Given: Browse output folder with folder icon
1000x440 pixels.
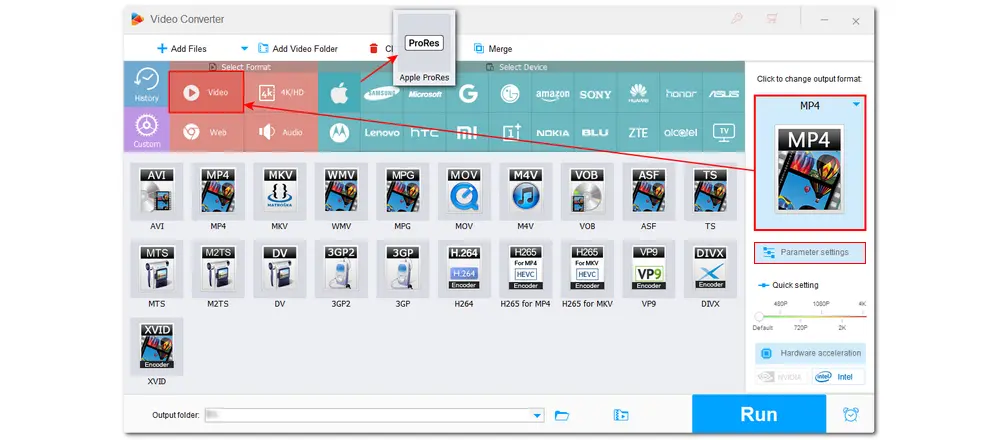Looking at the screenshot, I should point(562,416).
